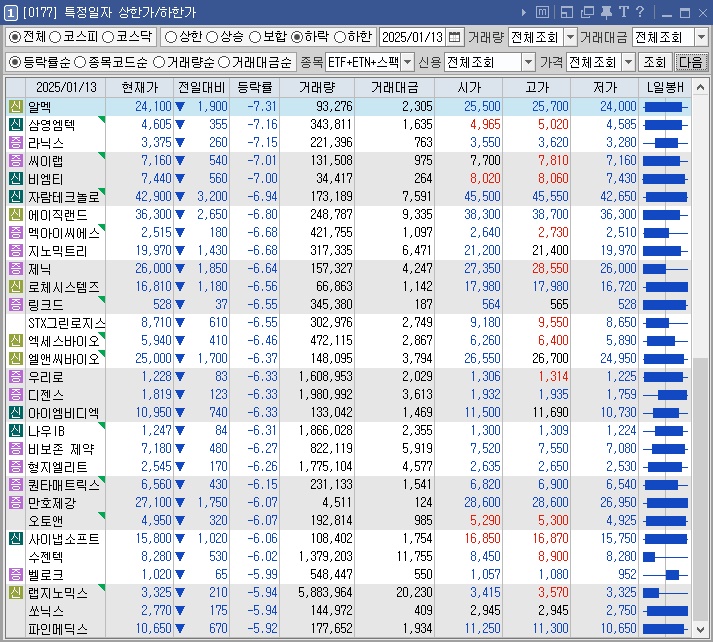Viewport: 713px width, 642px height.
Task: Select the 파인메딕스 row name
Action: (x=58, y=629)
